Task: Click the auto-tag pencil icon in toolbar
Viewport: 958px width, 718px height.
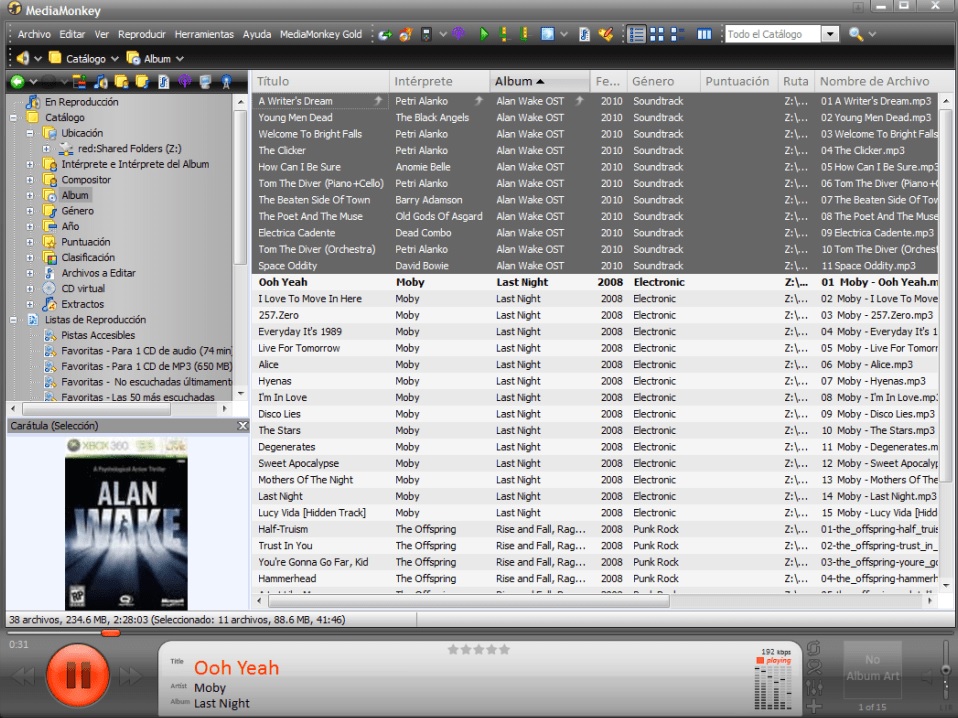Action: [605, 34]
